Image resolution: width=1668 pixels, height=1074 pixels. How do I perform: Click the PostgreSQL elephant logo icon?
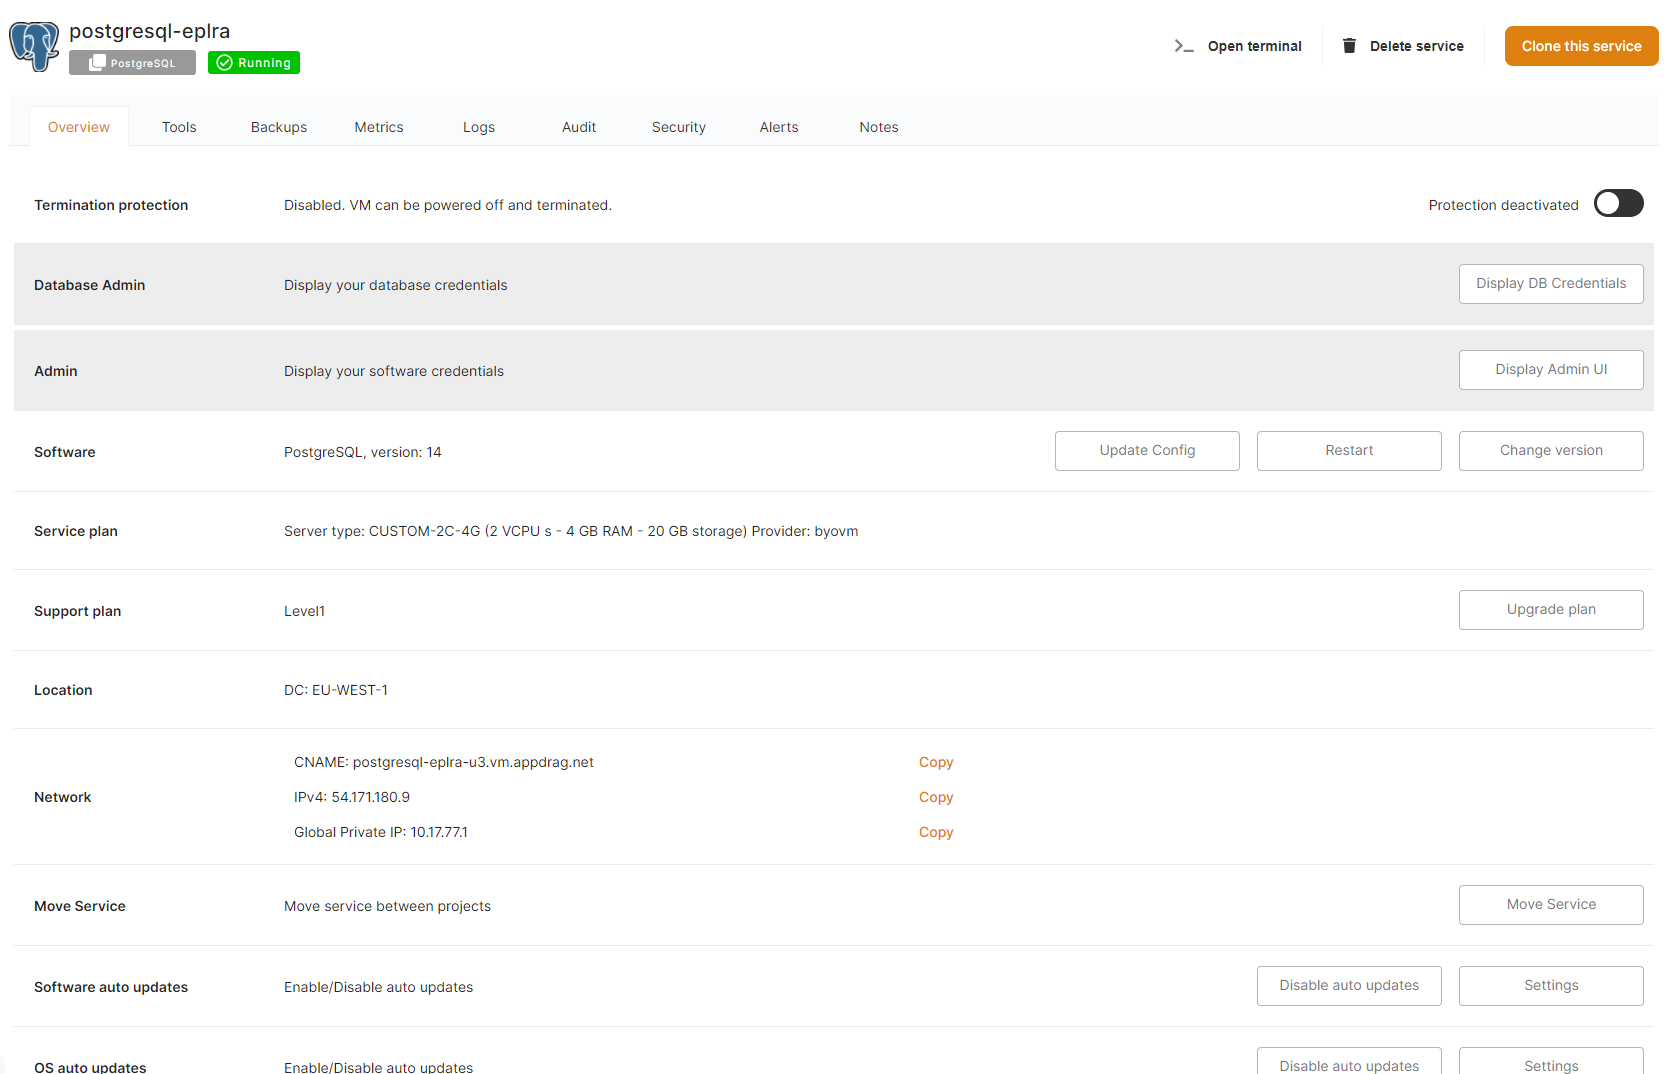pyautogui.click(x=34, y=47)
